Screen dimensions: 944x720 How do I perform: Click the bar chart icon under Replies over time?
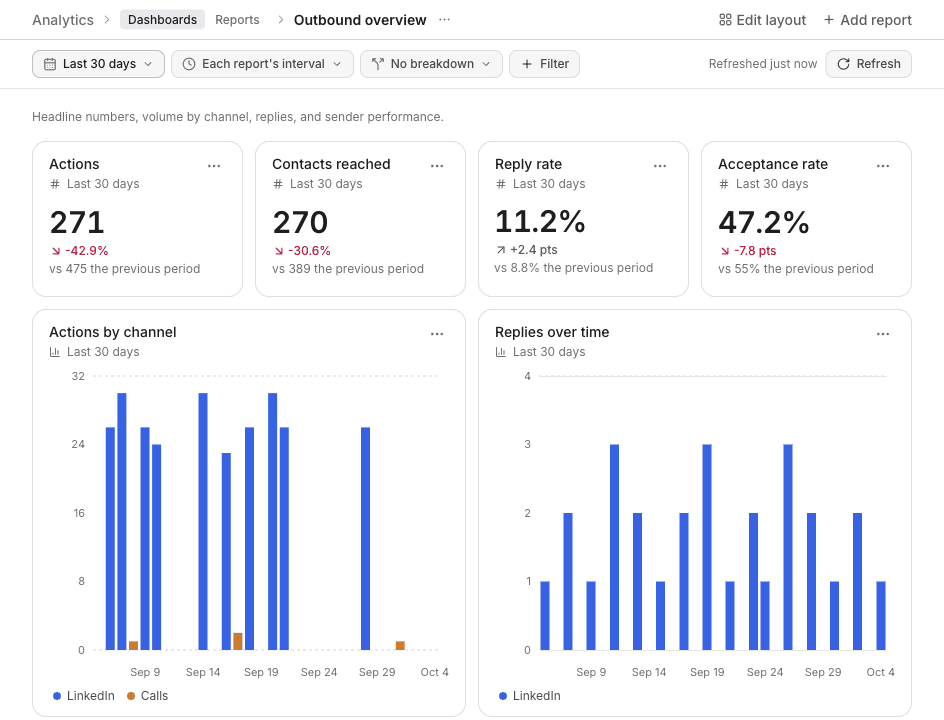tap(501, 352)
